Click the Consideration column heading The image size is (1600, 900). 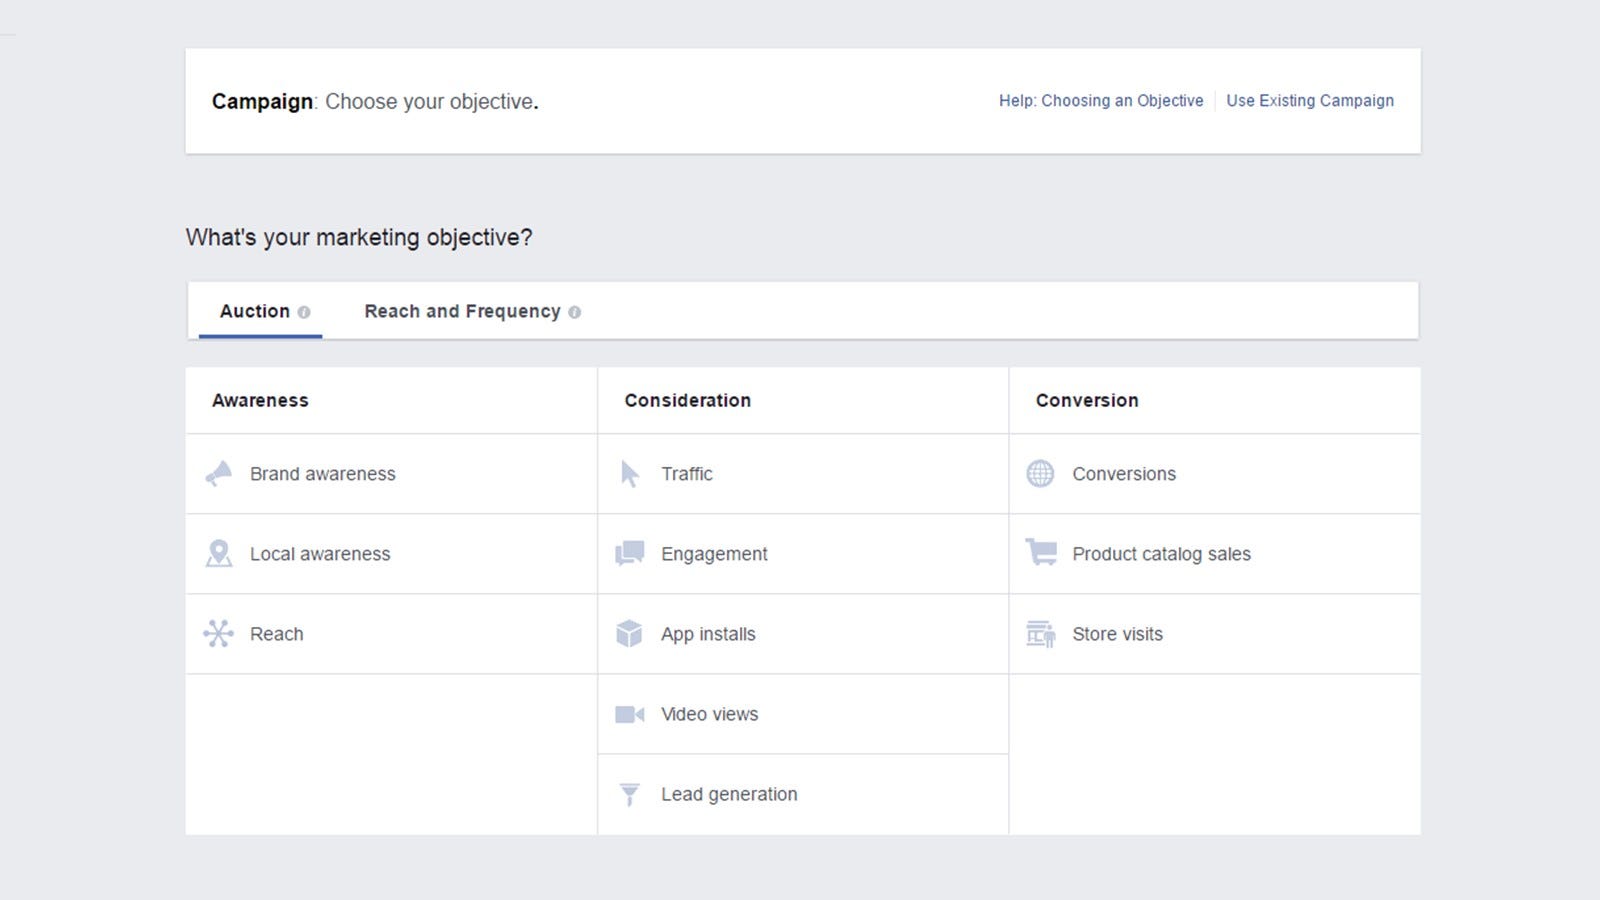click(x=687, y=400)
